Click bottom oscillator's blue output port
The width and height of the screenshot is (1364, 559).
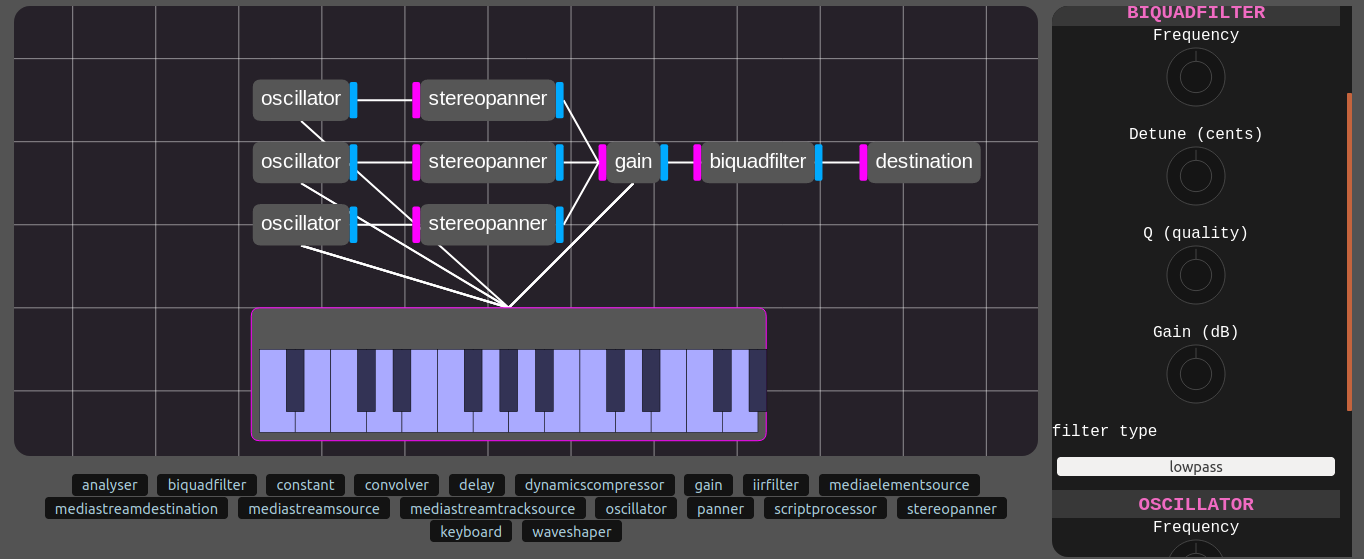[354, 224]
